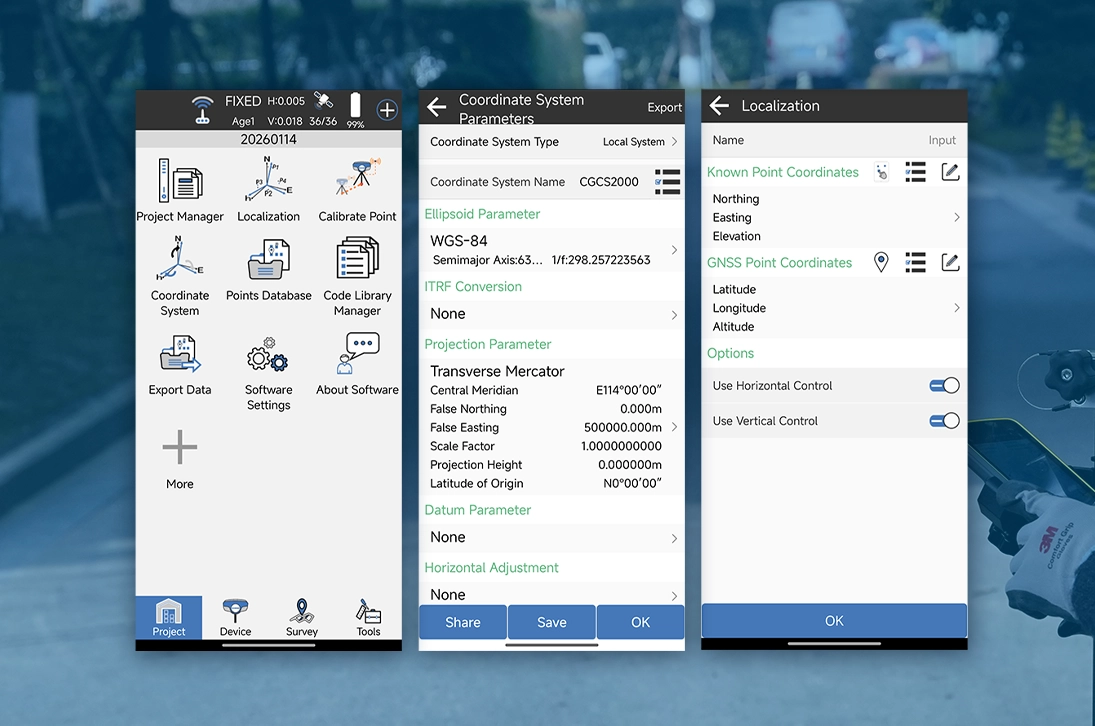Open the Project Manager icon
The height and width of the screenshot is (726, 1095).
pos(180,182)
